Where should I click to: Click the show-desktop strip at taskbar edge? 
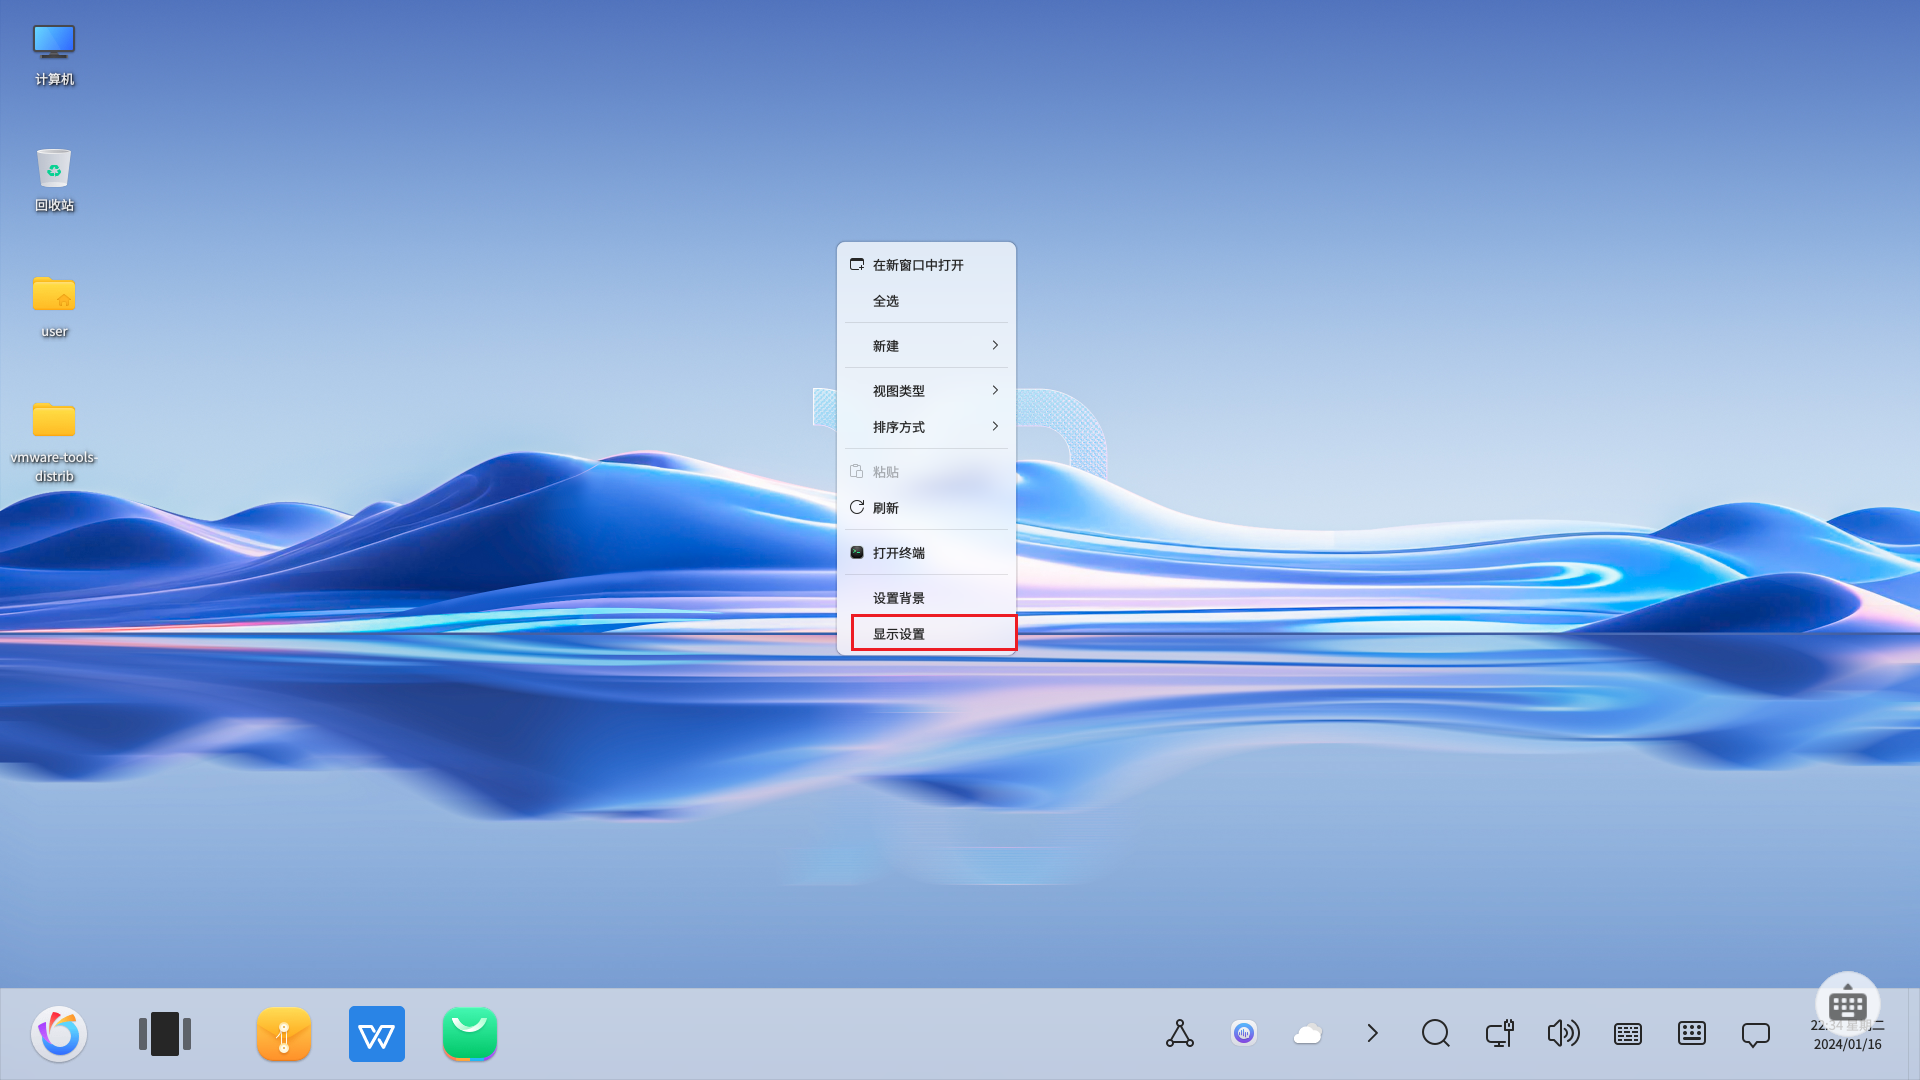click(x=1914, y=1034)
